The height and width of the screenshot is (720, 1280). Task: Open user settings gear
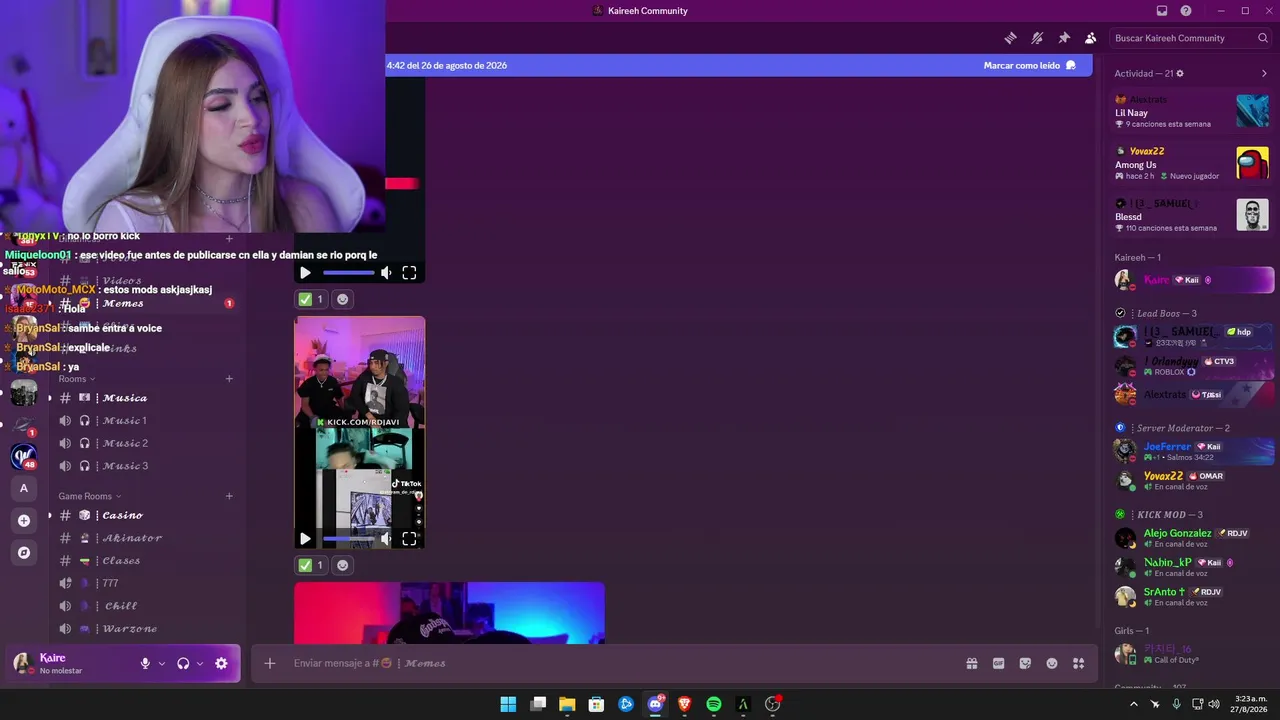221,664
